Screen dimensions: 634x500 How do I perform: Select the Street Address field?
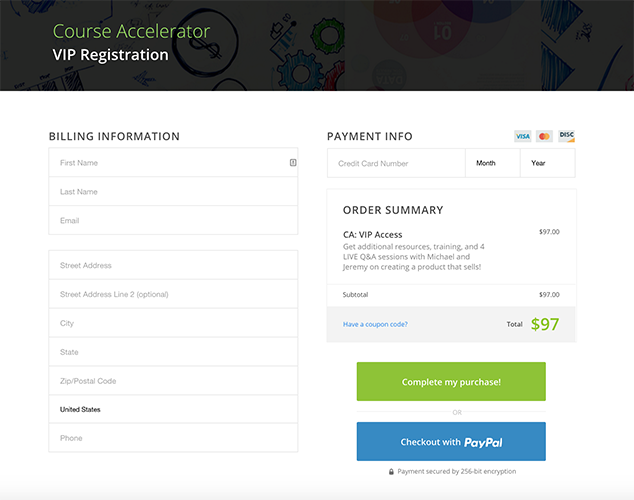point(173,265)
